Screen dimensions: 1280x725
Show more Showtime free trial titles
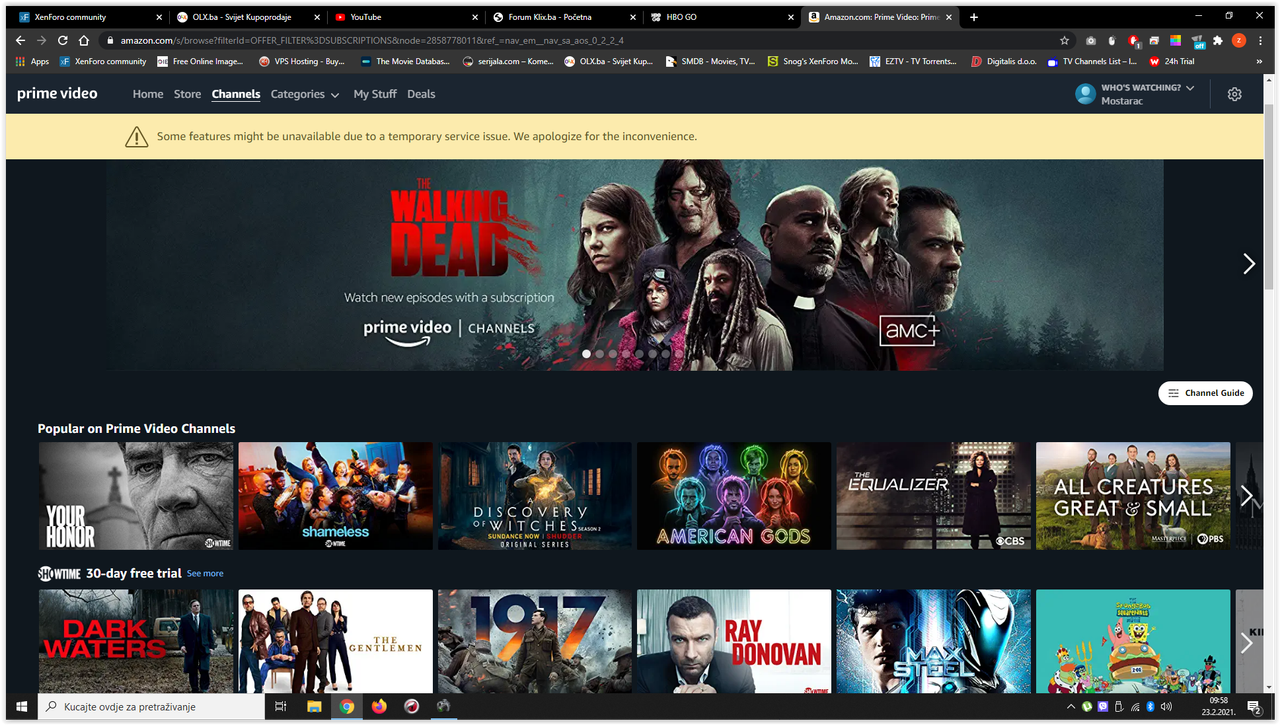click(x=1246, y=643)
